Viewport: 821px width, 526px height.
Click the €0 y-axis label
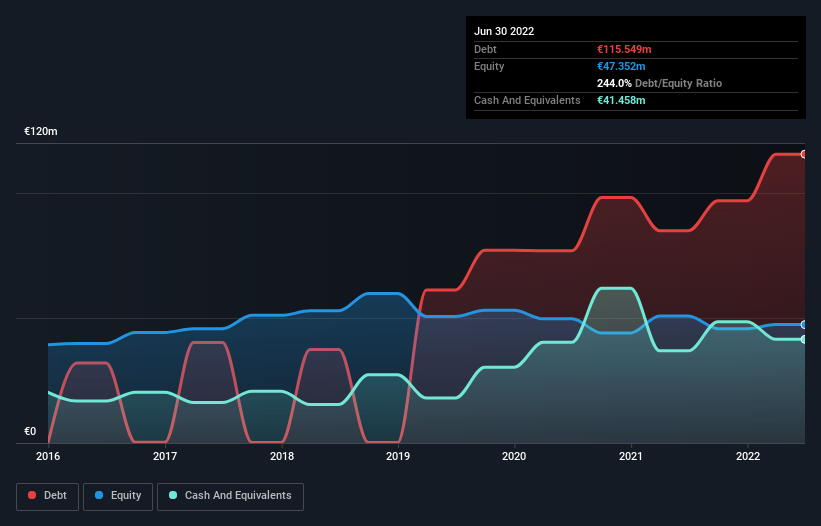click(30, 431)
